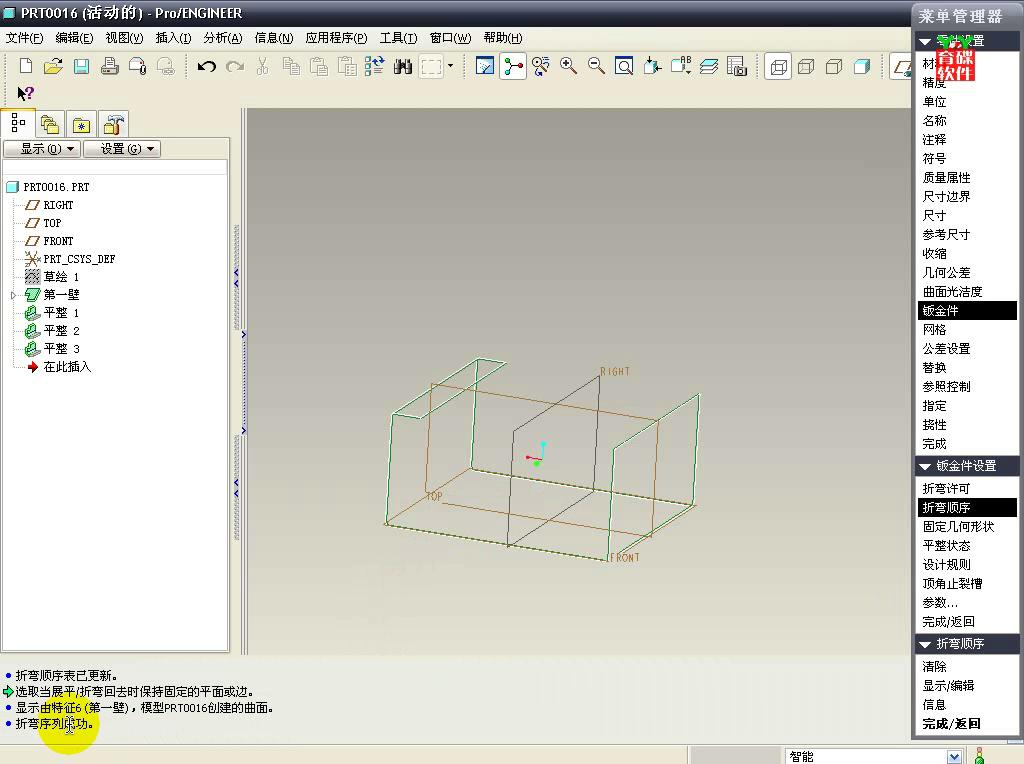Viewport: 1024px width, 764px height.
Task: Toggle orient mode icon
Action: click(x=541, y=66)
